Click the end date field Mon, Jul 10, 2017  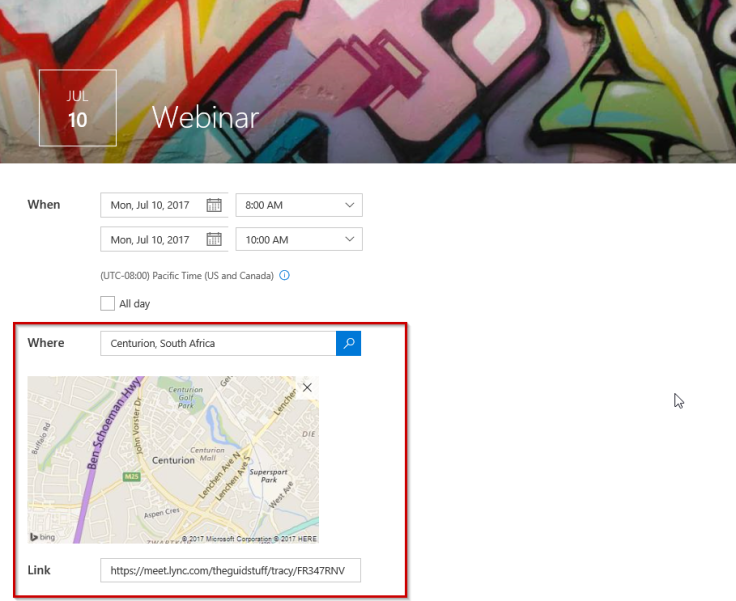pyautogui.click(x=150, y=239)
